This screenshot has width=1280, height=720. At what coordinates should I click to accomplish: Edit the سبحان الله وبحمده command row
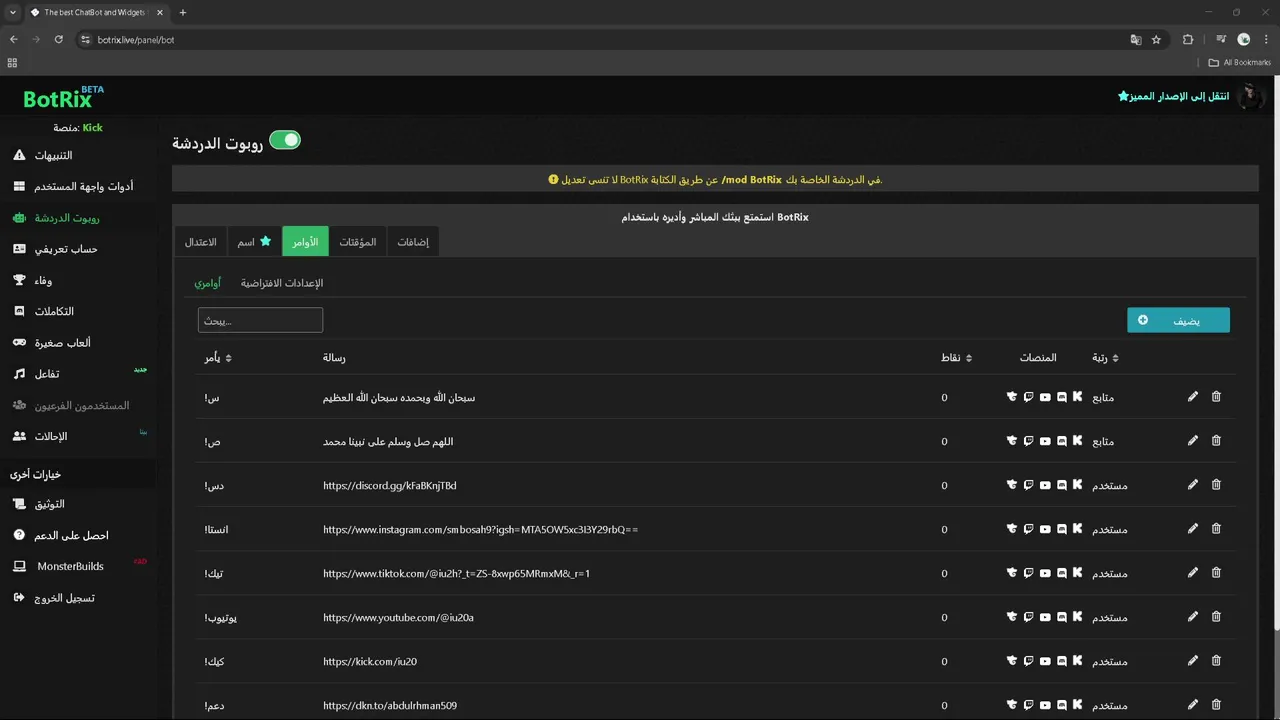coord(1192,397)
